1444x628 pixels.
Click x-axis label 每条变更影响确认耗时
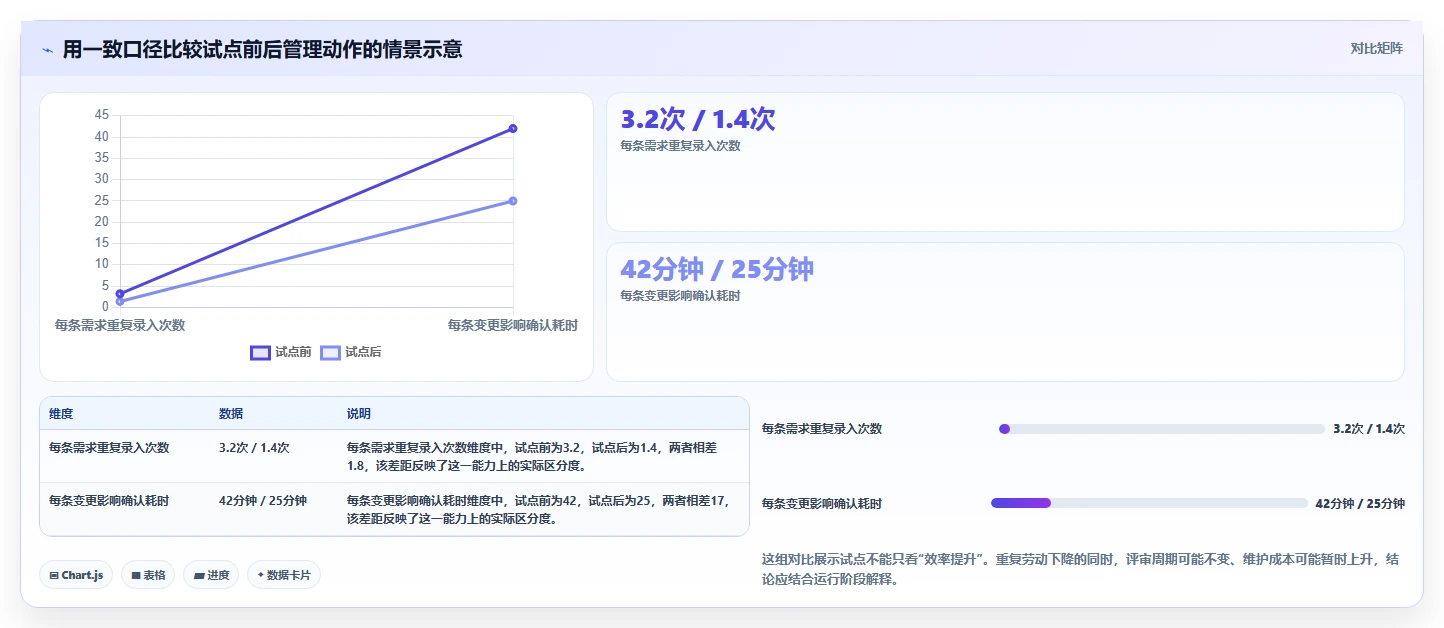513,325
